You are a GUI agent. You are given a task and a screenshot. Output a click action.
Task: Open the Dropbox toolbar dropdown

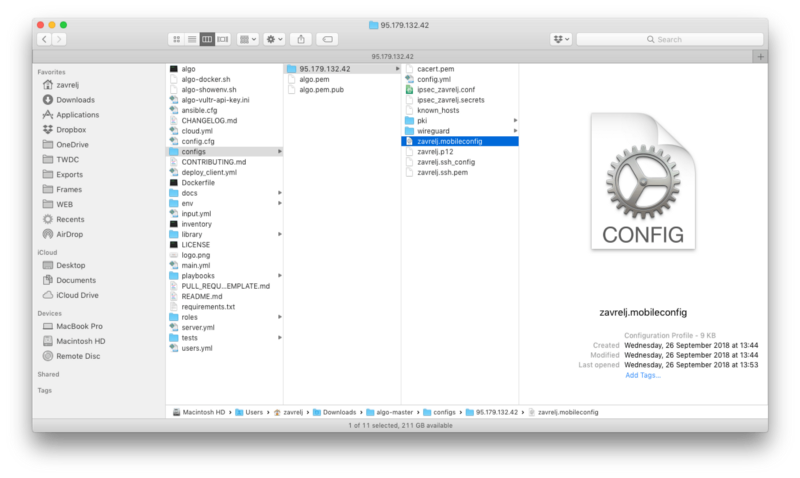click(x=561, y=39)
